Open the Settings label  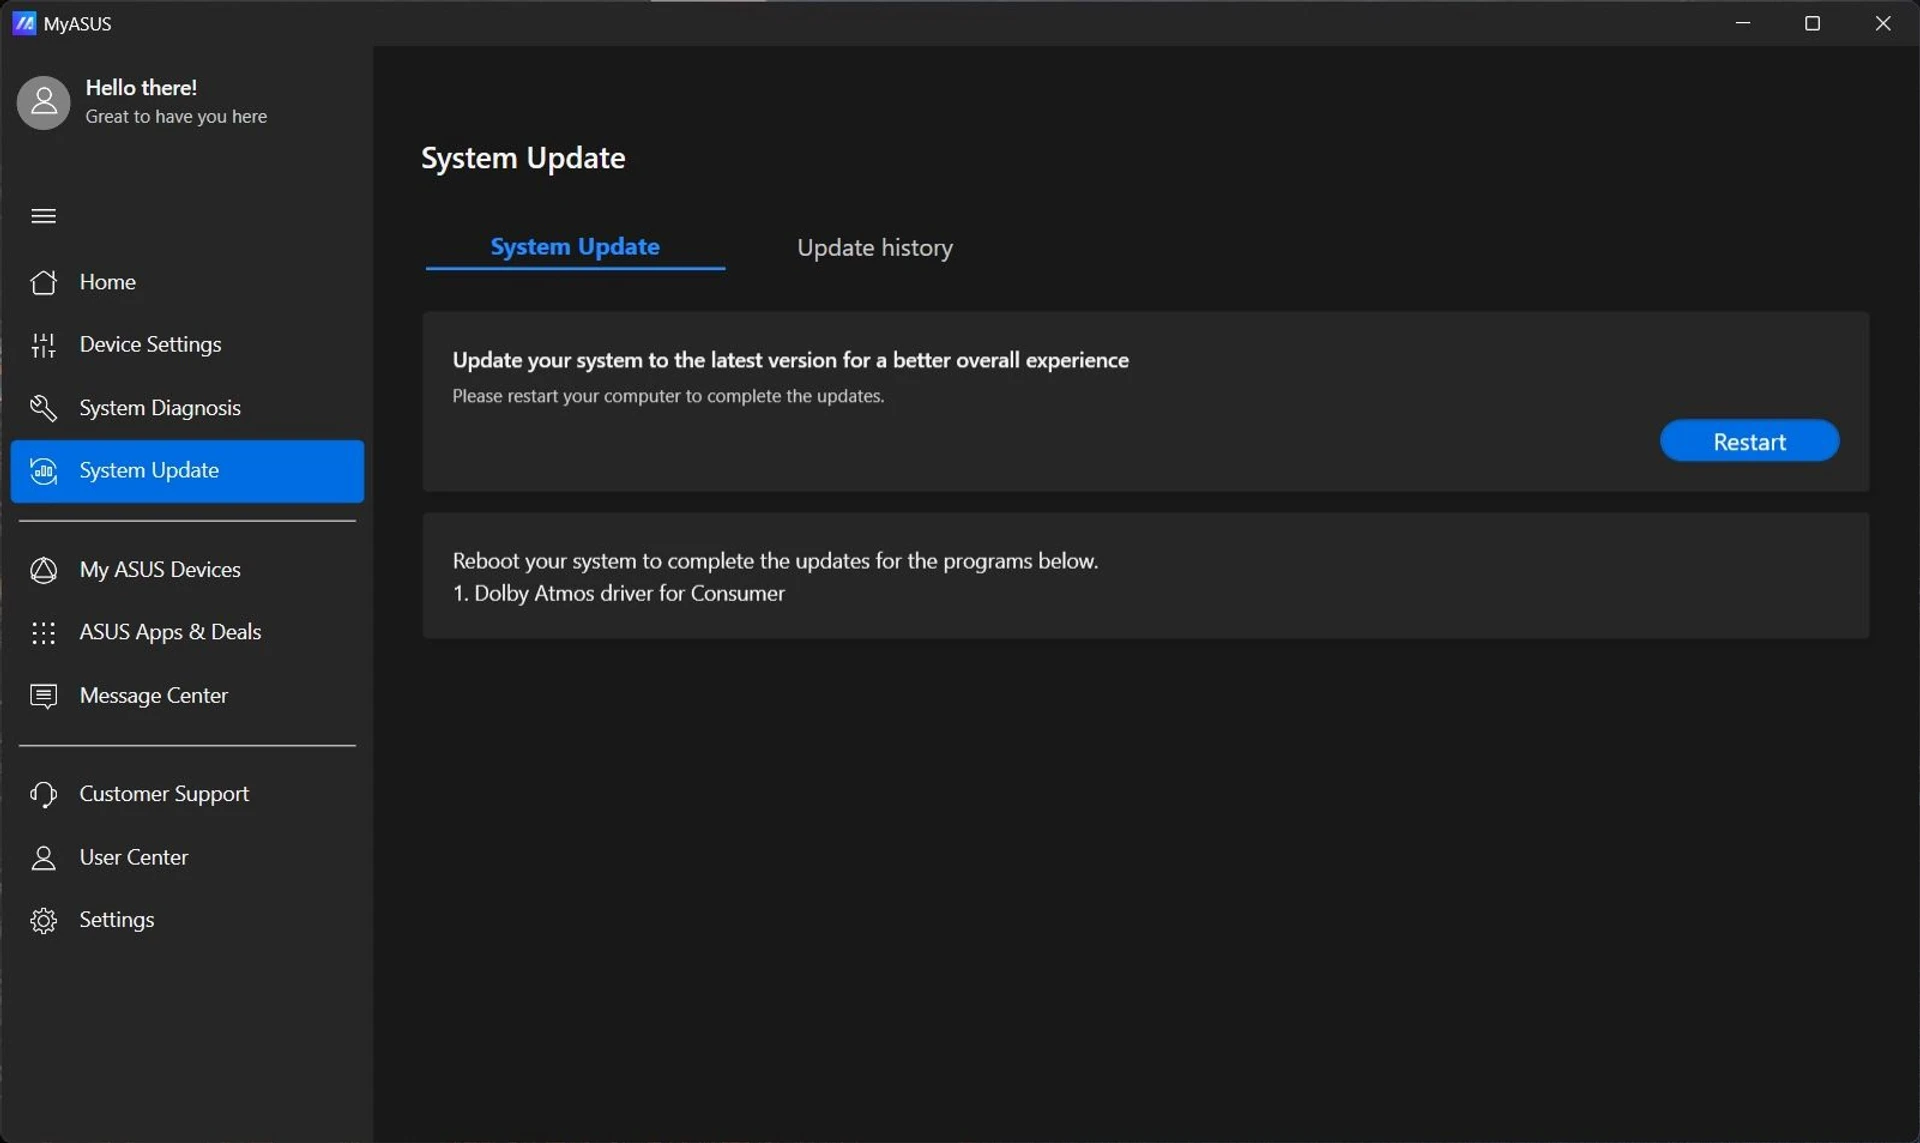click(x=116, y=920)
